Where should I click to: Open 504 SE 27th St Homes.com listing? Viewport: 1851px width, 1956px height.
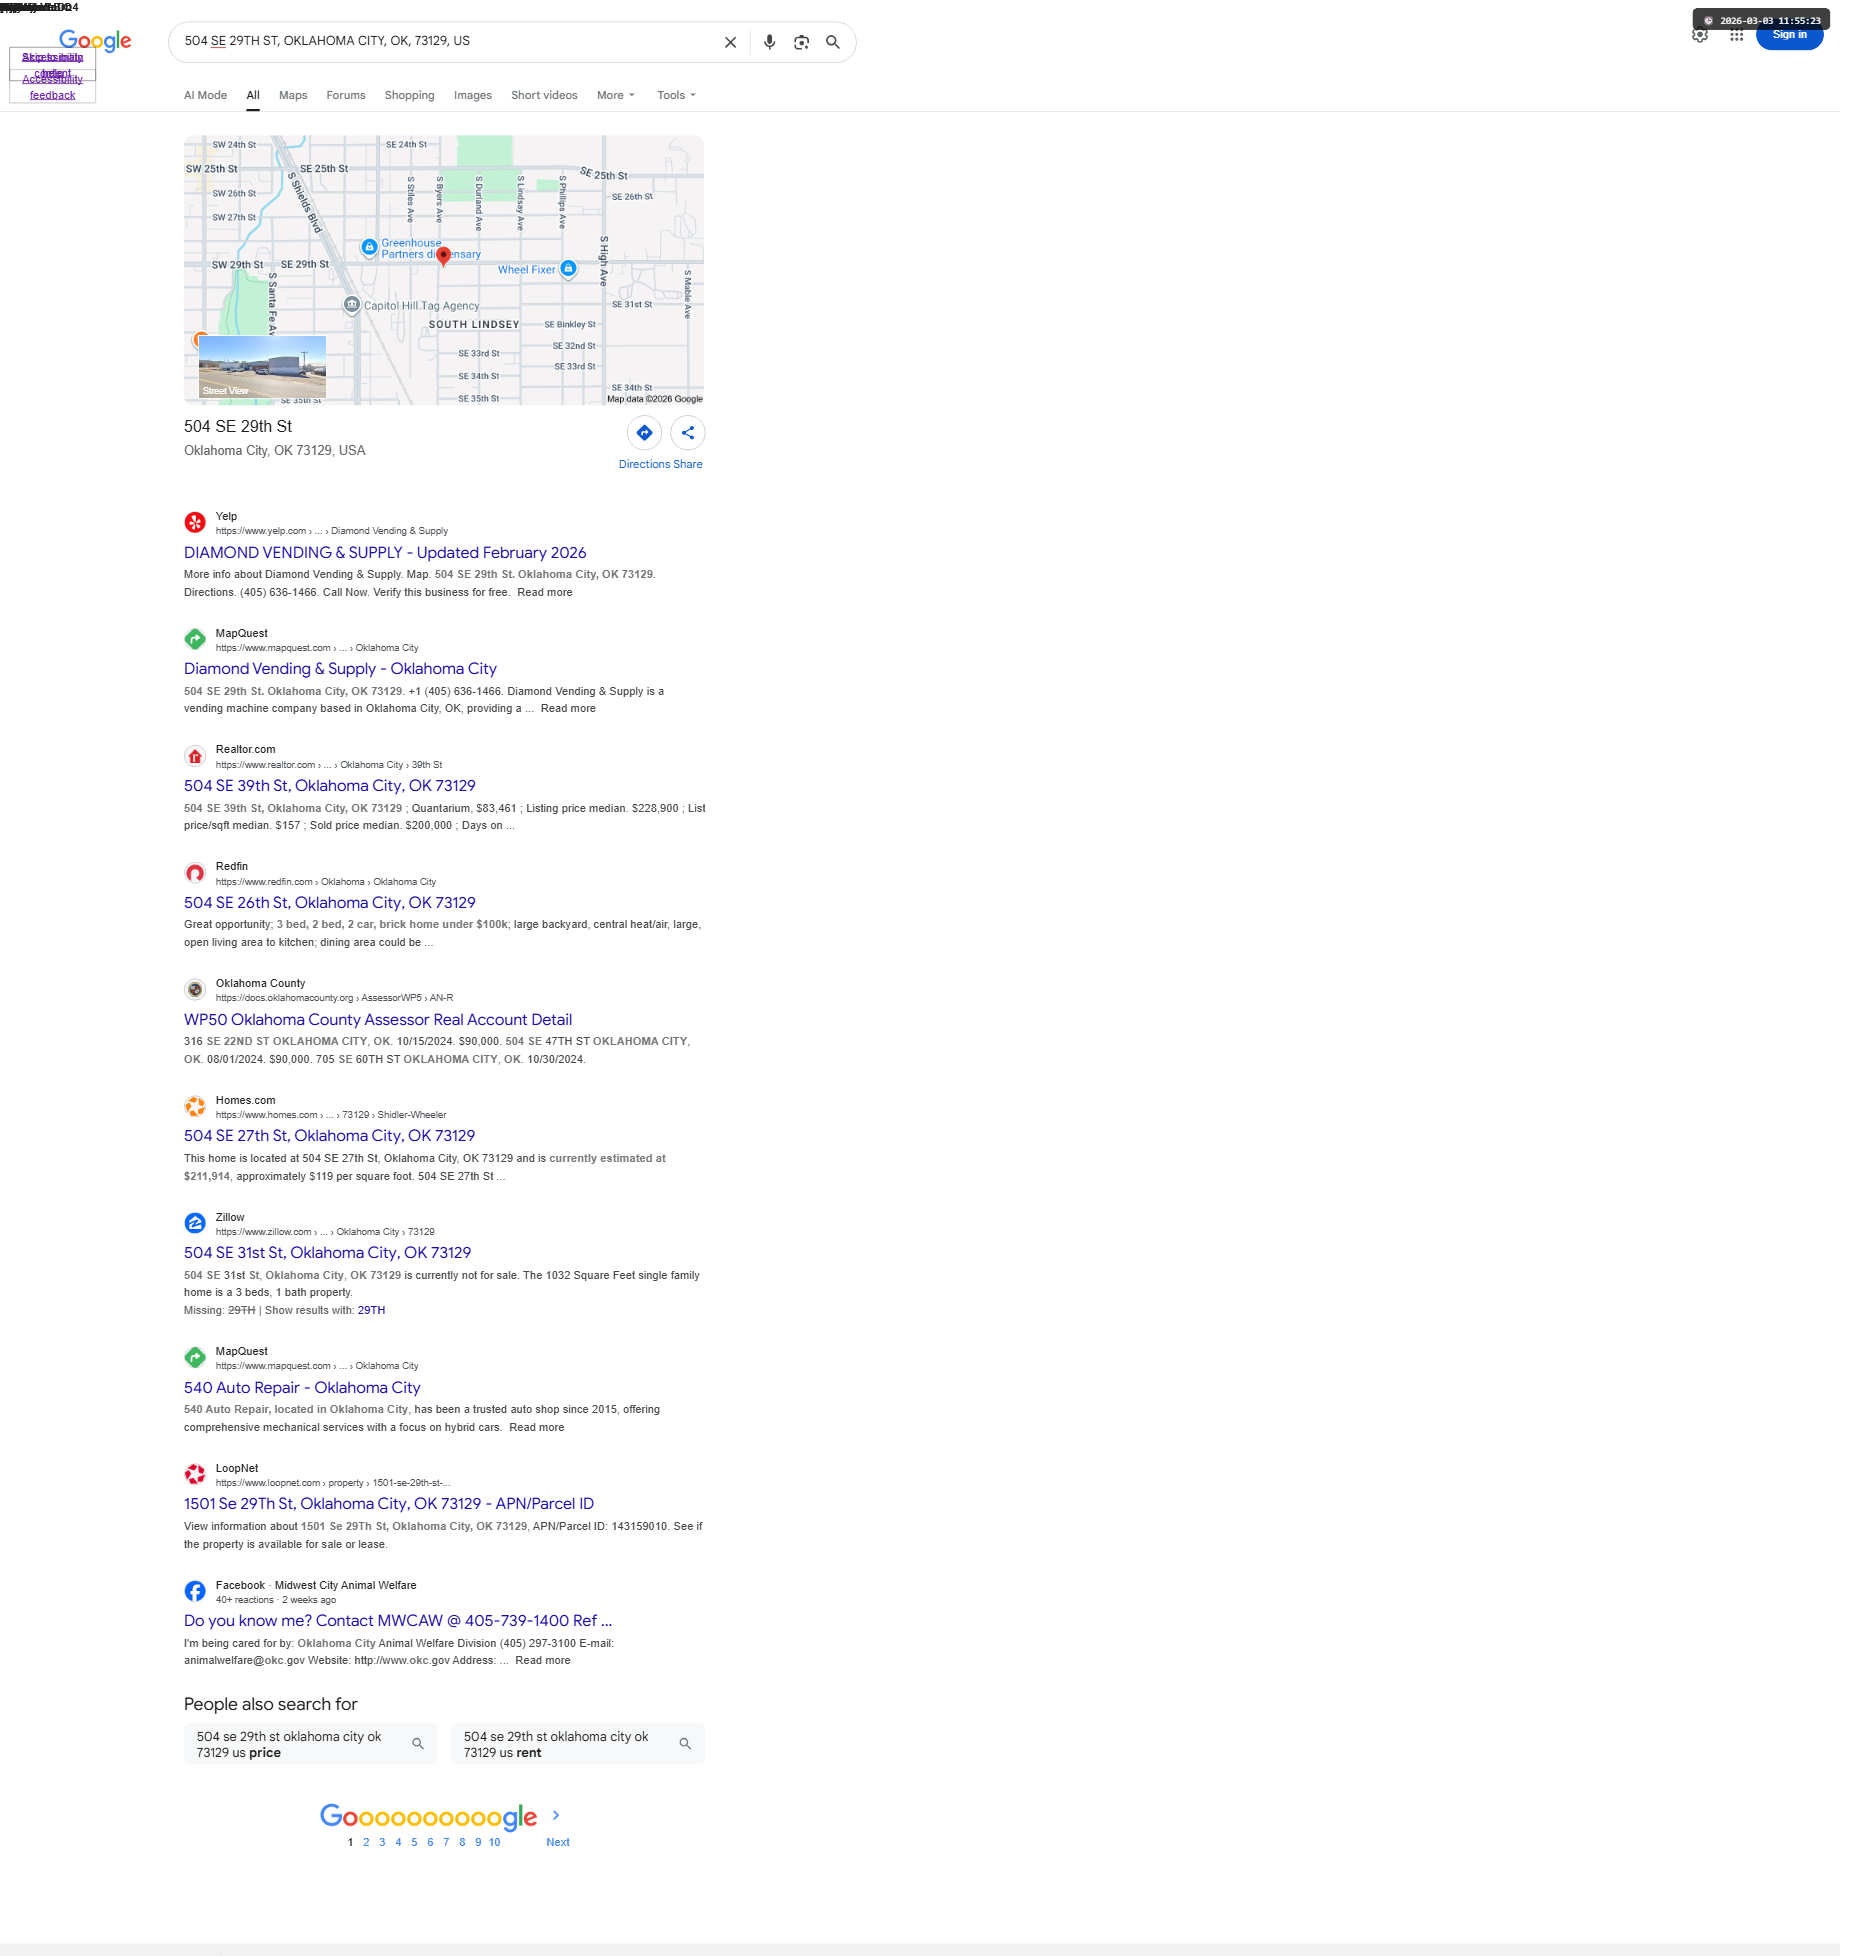click(330, 1136)
